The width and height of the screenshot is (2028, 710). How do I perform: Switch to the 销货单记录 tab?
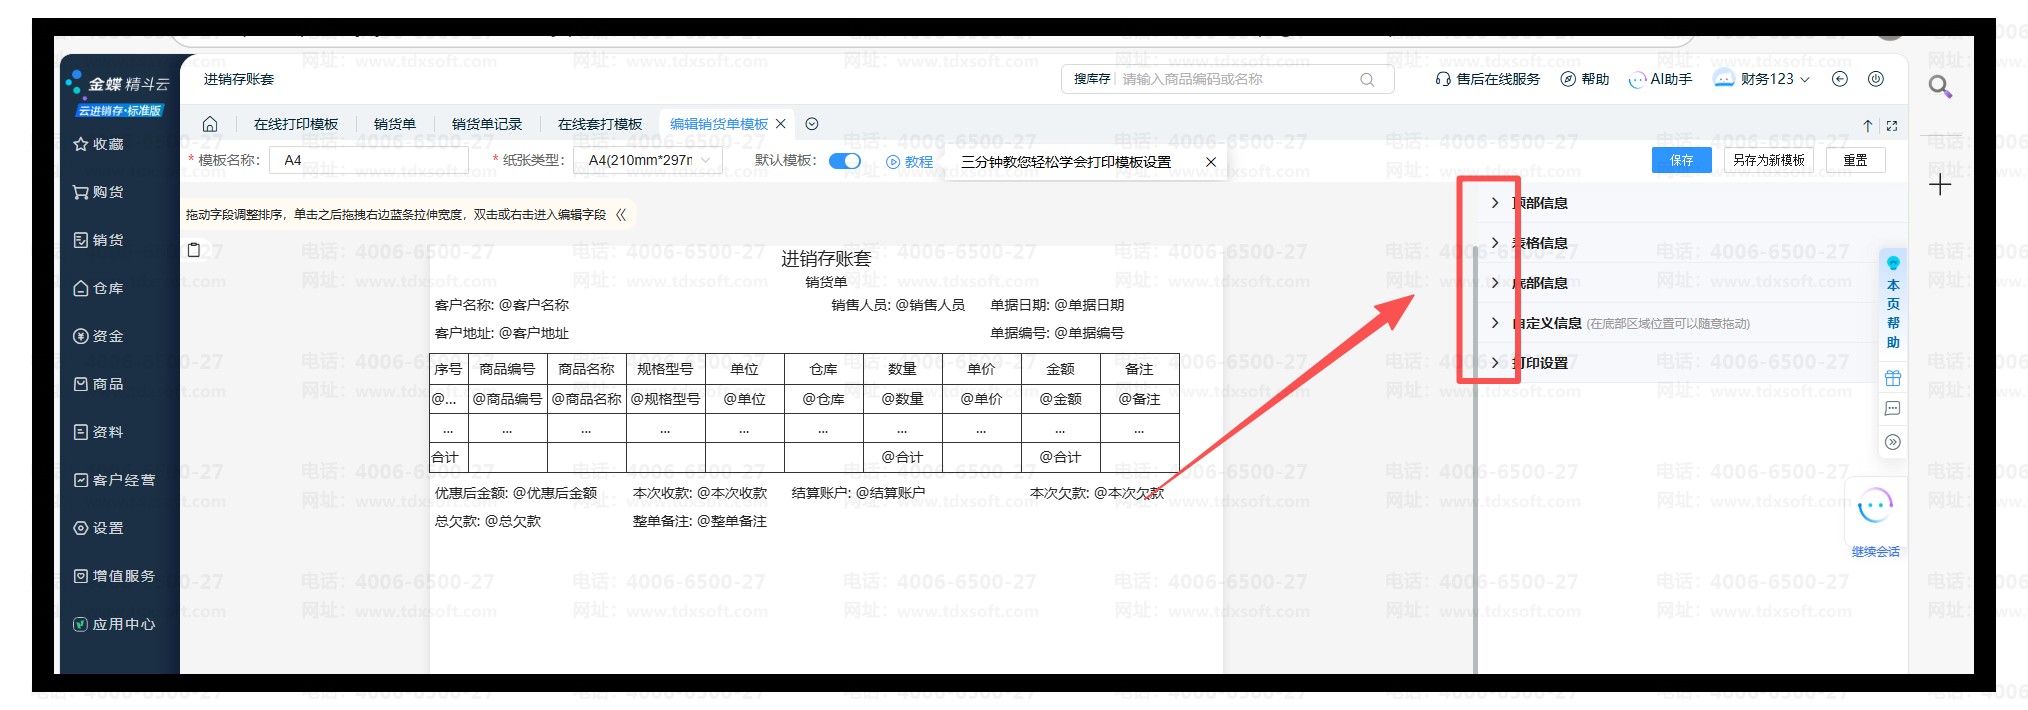coord(486,124)
